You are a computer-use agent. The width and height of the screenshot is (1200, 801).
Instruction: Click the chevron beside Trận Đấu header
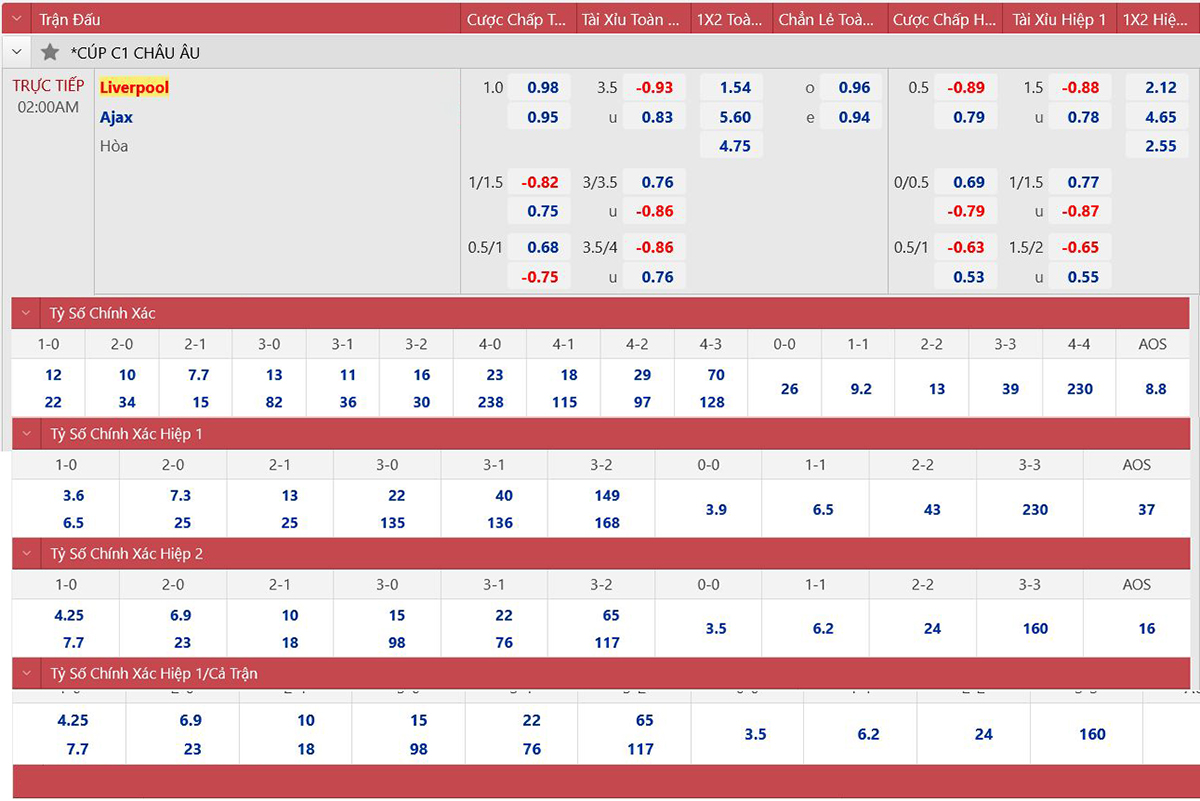17,19
